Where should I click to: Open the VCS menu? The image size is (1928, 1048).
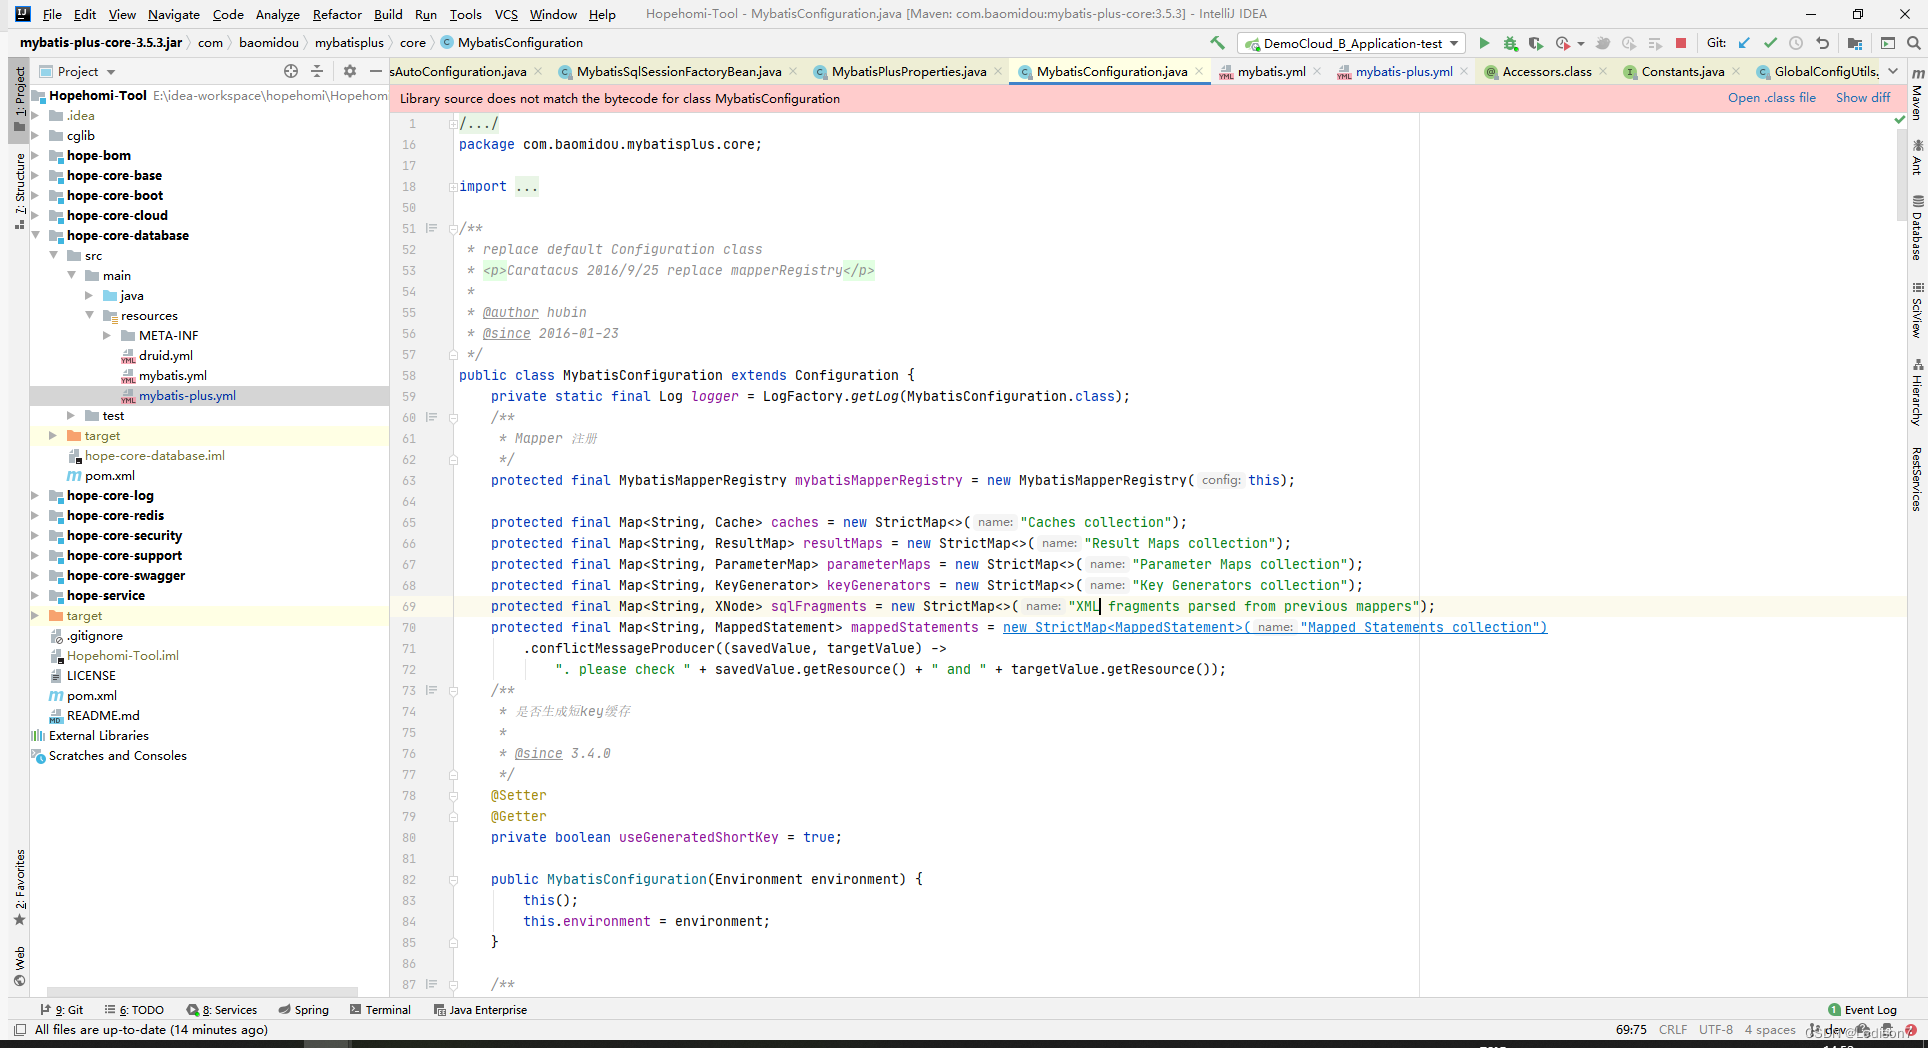(506, 14)
